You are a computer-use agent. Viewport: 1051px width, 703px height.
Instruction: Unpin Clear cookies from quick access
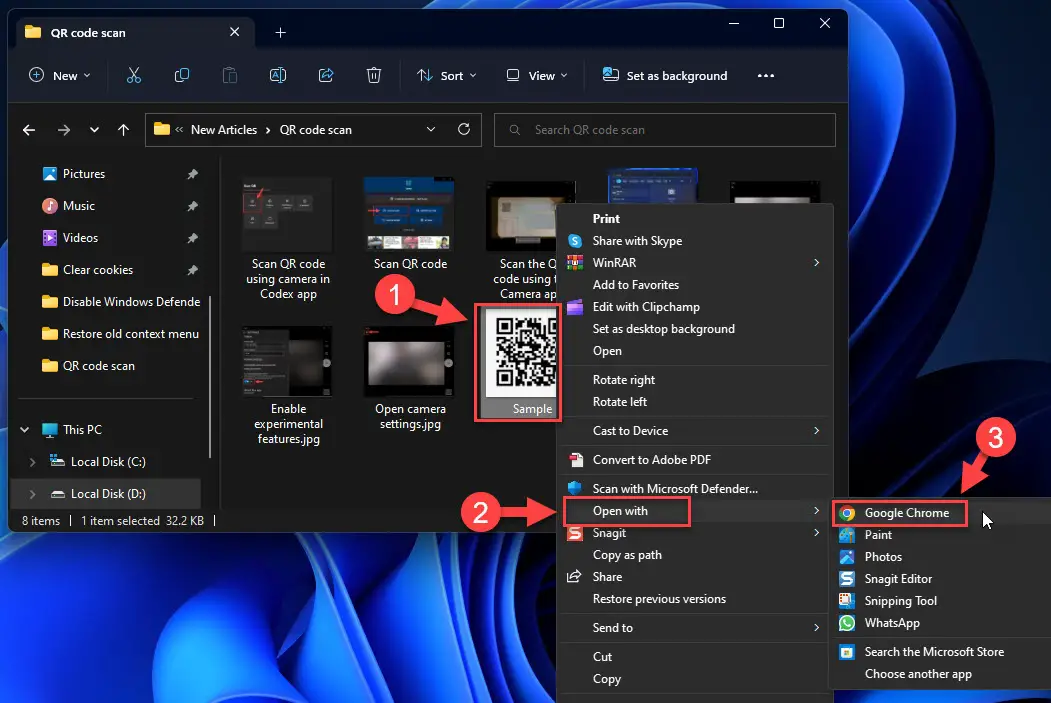[192, 270]
